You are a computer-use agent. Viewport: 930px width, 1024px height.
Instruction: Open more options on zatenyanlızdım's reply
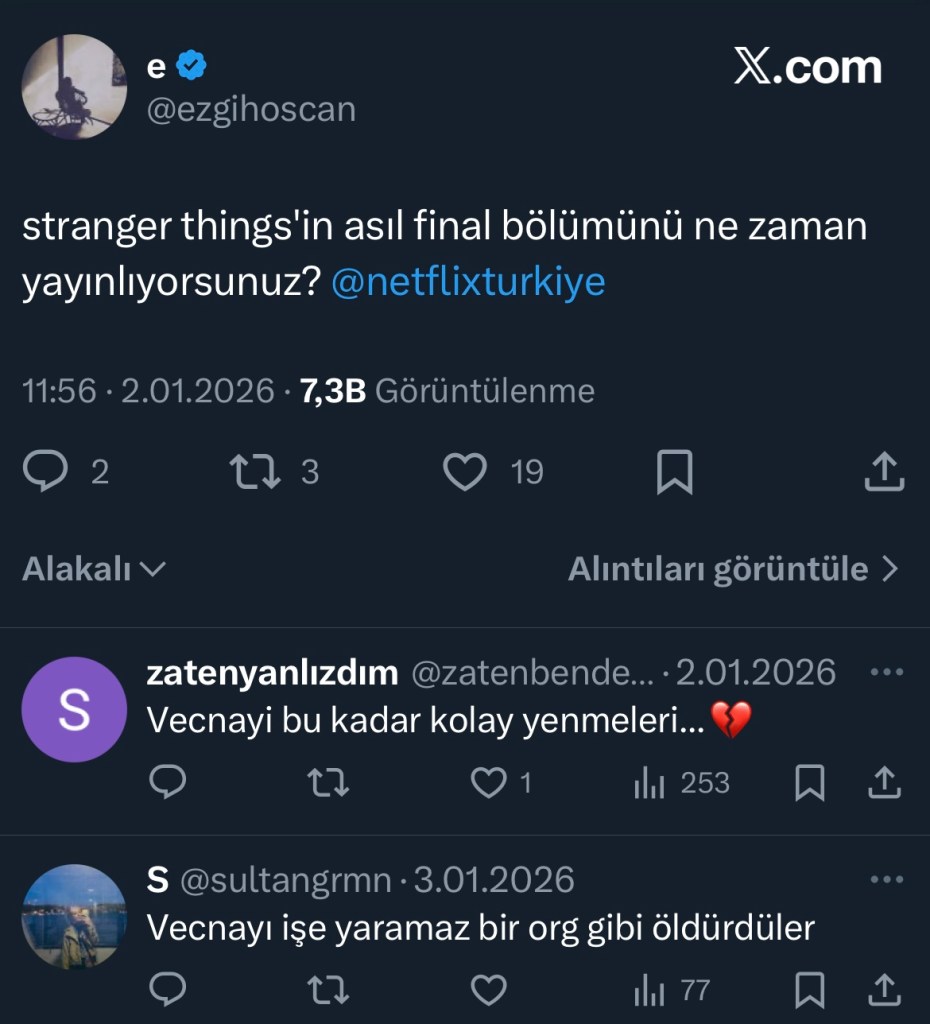pyautogui.click(x=886, y=672)
